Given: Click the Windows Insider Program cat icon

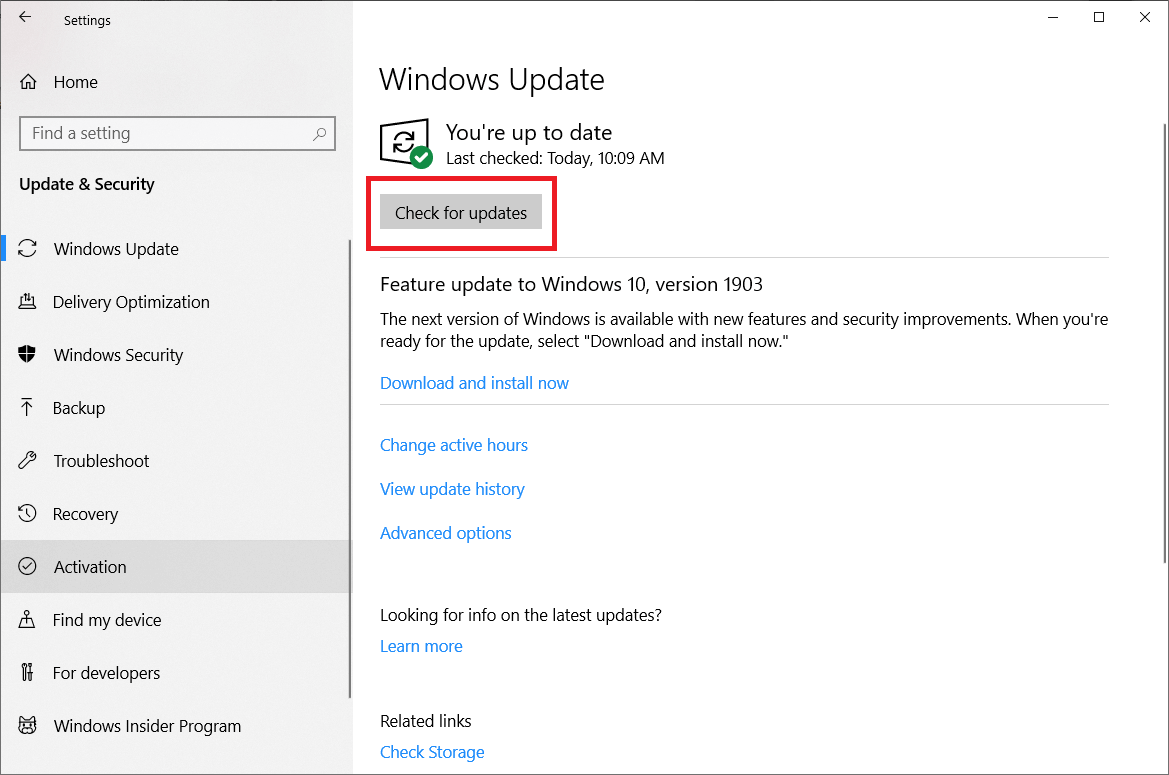Looking at the screenshot, I should pos(28,725).
